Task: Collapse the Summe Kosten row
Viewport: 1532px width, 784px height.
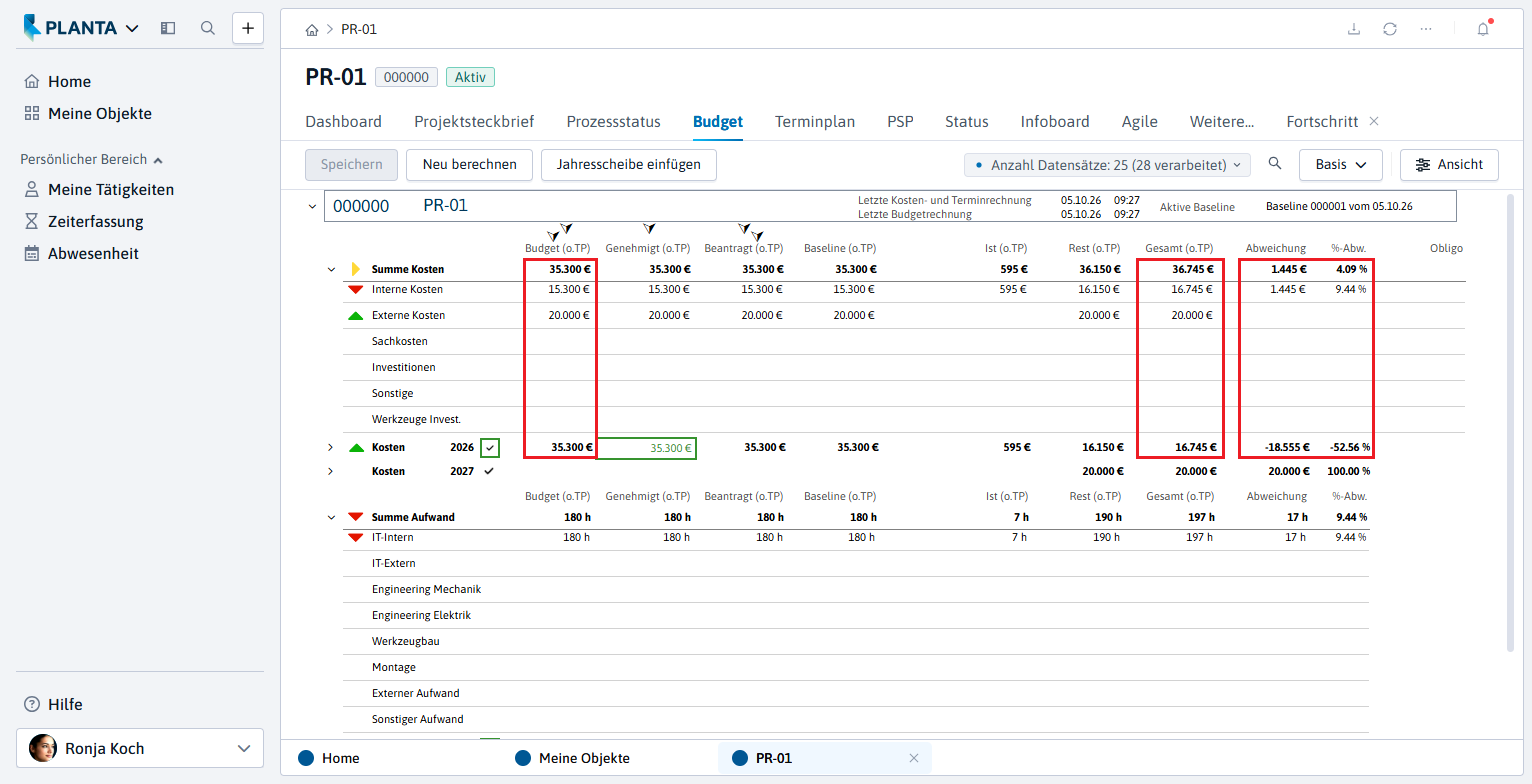Action: [331, 270]
